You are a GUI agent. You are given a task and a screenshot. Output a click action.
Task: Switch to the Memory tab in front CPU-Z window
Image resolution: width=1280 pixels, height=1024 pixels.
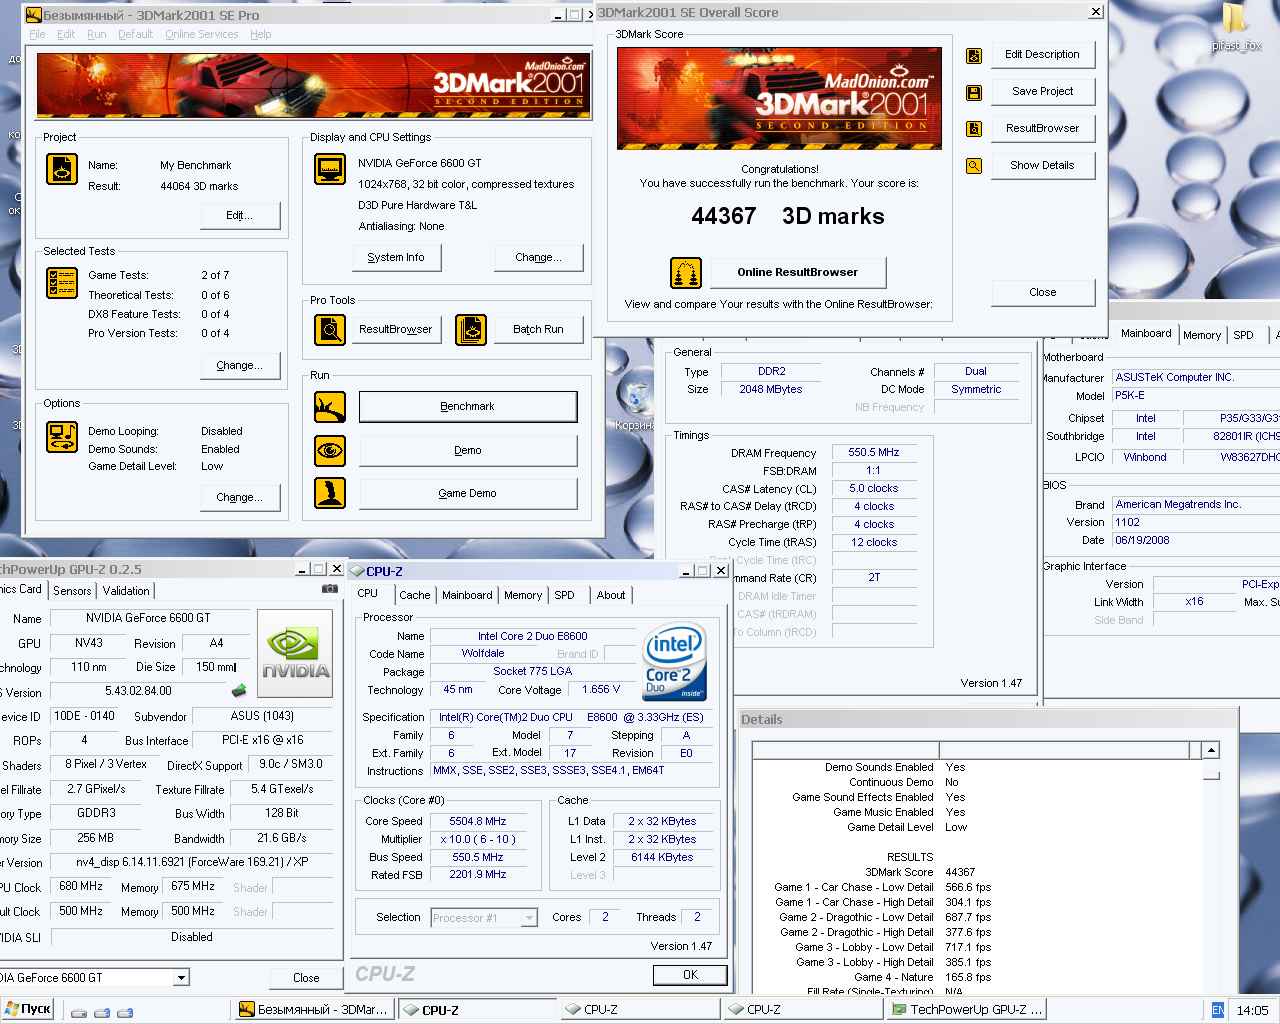(522, 595)
